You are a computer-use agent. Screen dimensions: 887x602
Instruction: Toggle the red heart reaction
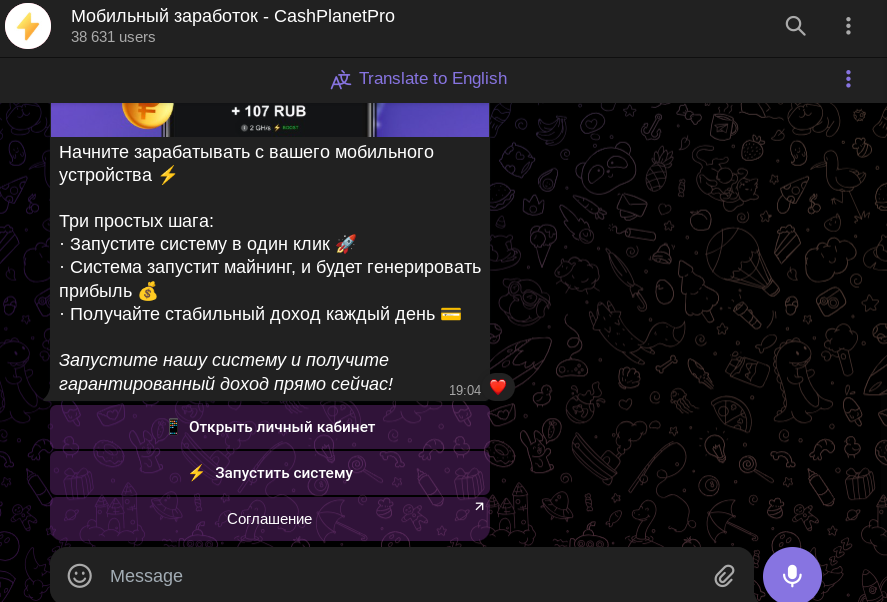click(498, 387)
